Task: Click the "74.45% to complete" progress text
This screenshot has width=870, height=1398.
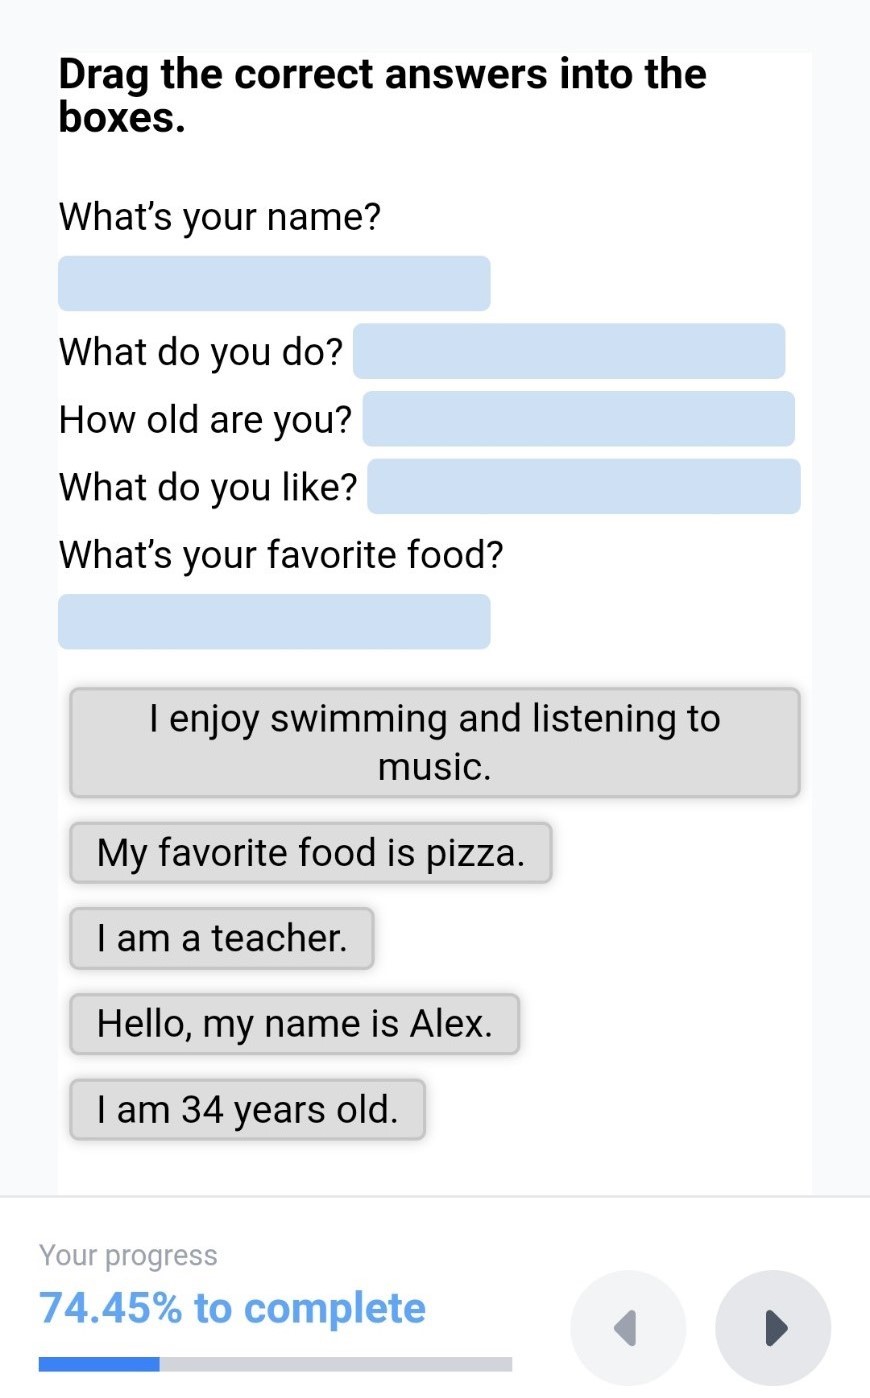Action: pyautogui.click(x=232, y=1308)
